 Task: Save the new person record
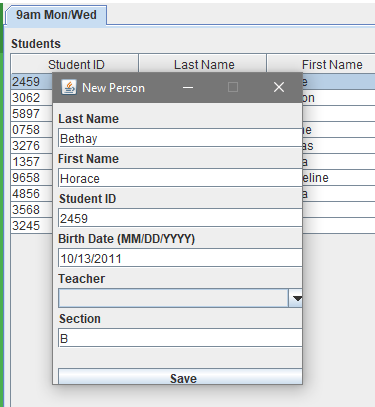point(180,377)
